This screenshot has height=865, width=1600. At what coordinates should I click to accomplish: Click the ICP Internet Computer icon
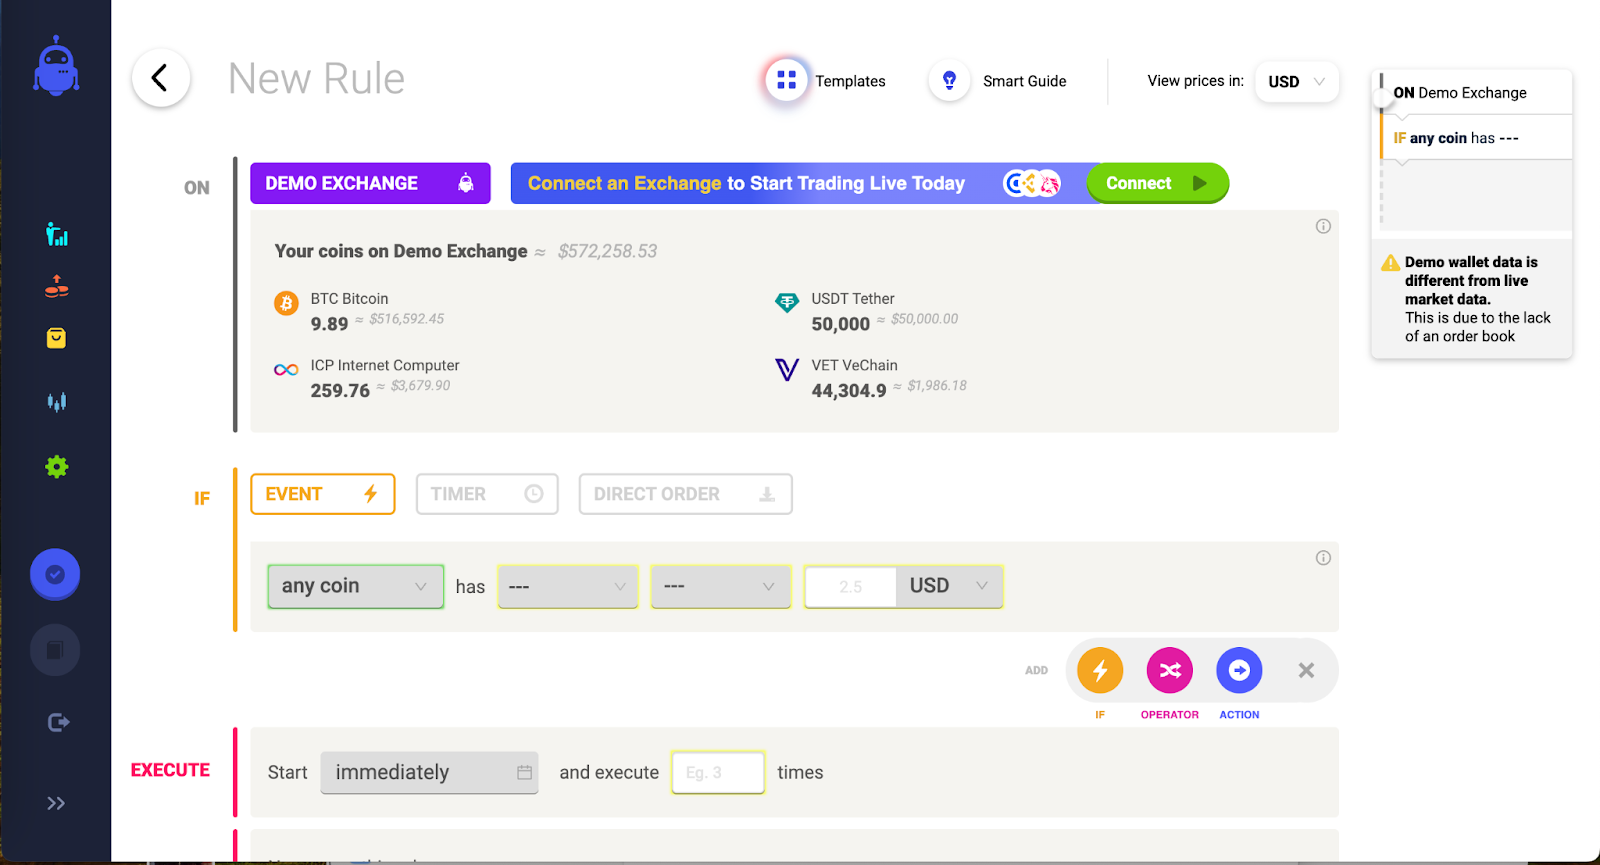click(287, 369)
